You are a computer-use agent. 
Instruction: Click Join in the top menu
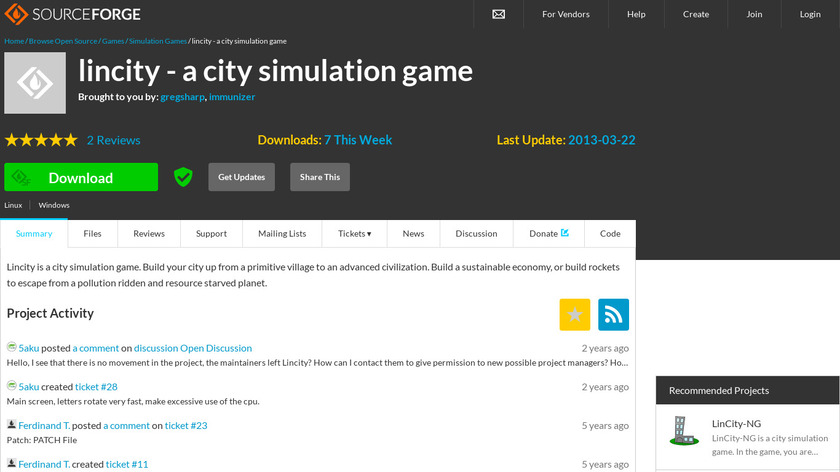[754, 14]
